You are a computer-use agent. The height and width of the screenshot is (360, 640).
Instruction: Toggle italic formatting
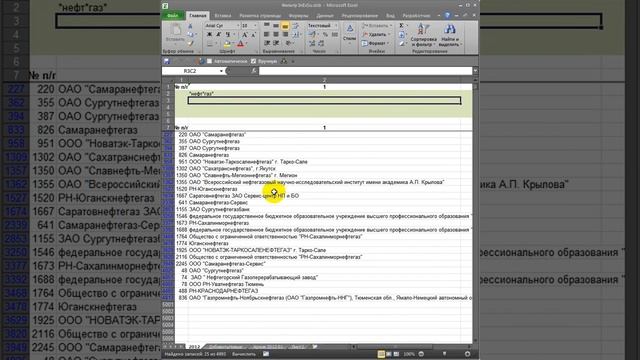(218, 35)
